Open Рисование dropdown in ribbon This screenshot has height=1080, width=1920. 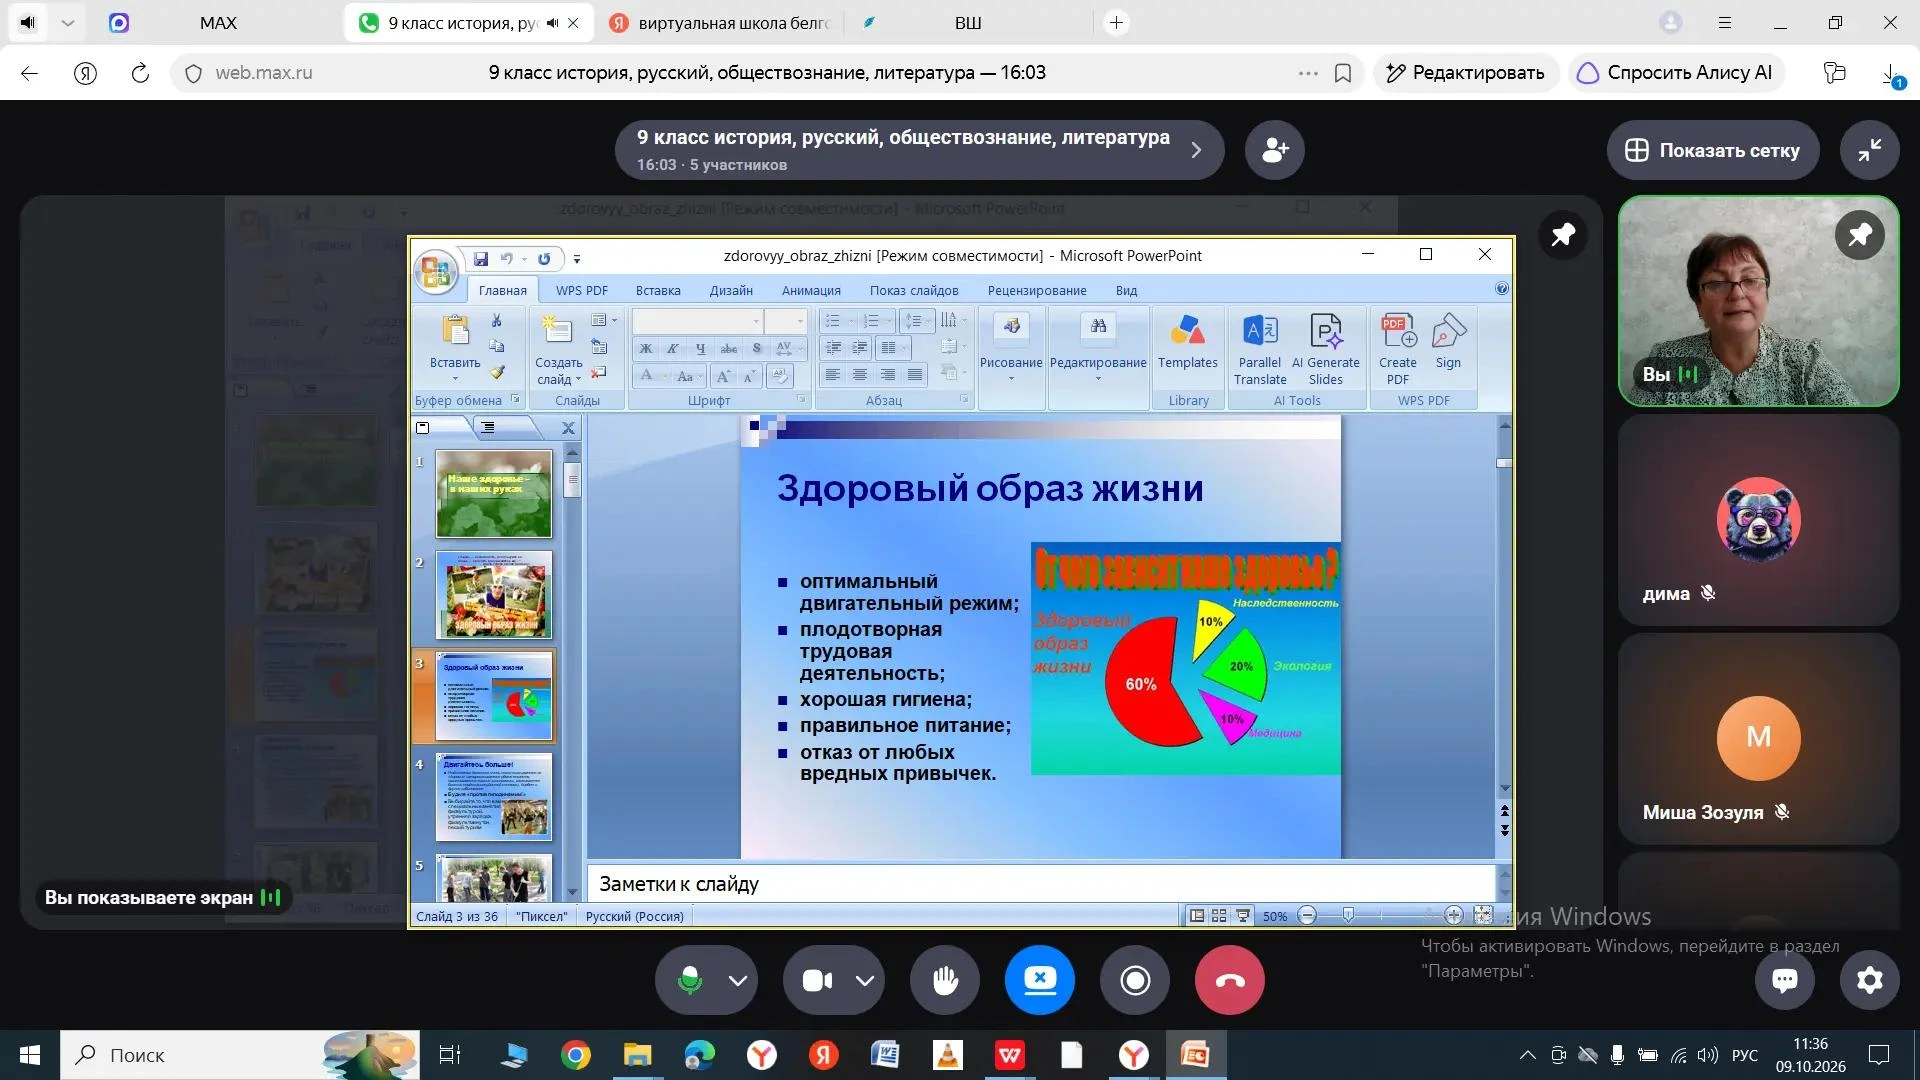click(x=1011, y=350)
